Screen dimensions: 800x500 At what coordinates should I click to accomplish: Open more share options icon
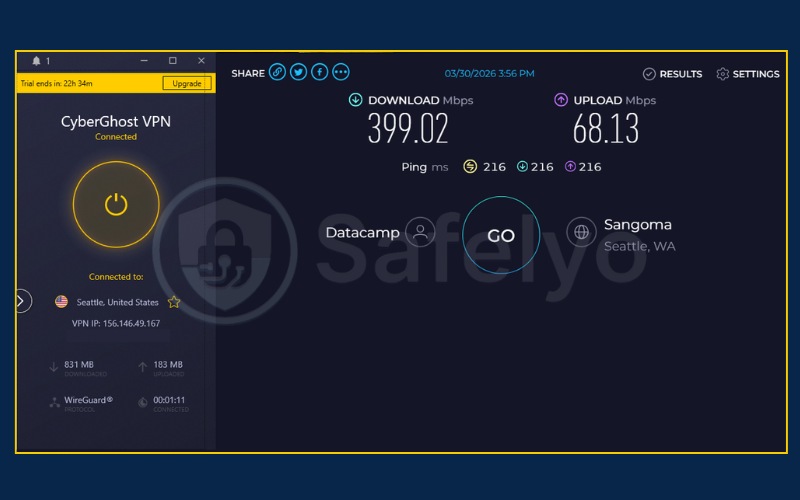pos(341,72)
